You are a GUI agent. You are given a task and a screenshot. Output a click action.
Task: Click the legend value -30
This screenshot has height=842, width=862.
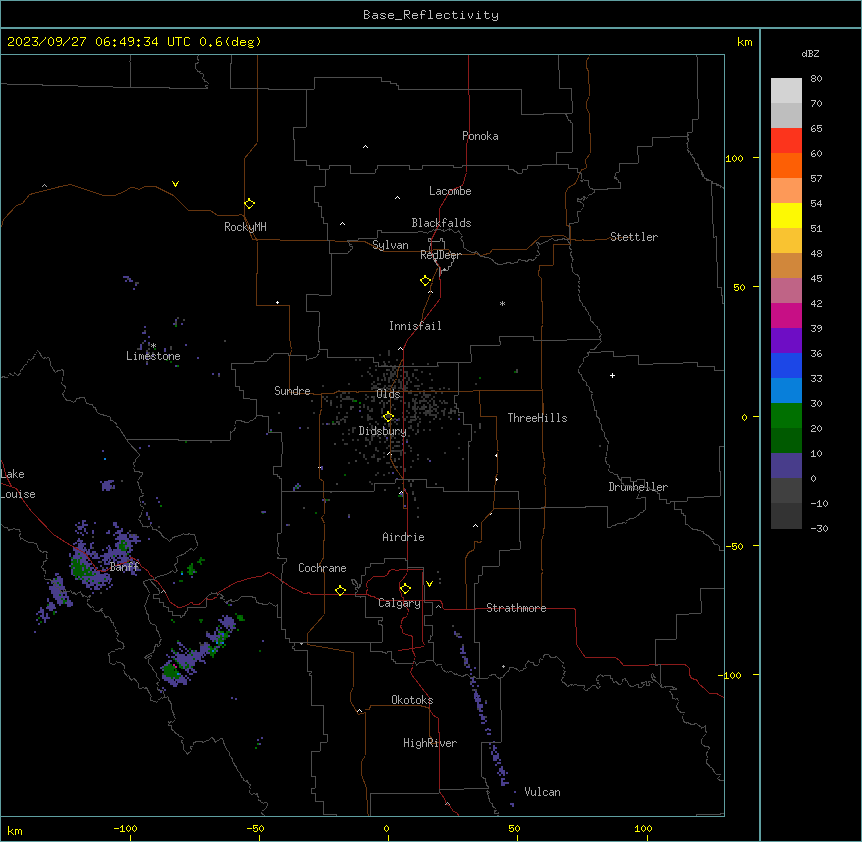819,528
